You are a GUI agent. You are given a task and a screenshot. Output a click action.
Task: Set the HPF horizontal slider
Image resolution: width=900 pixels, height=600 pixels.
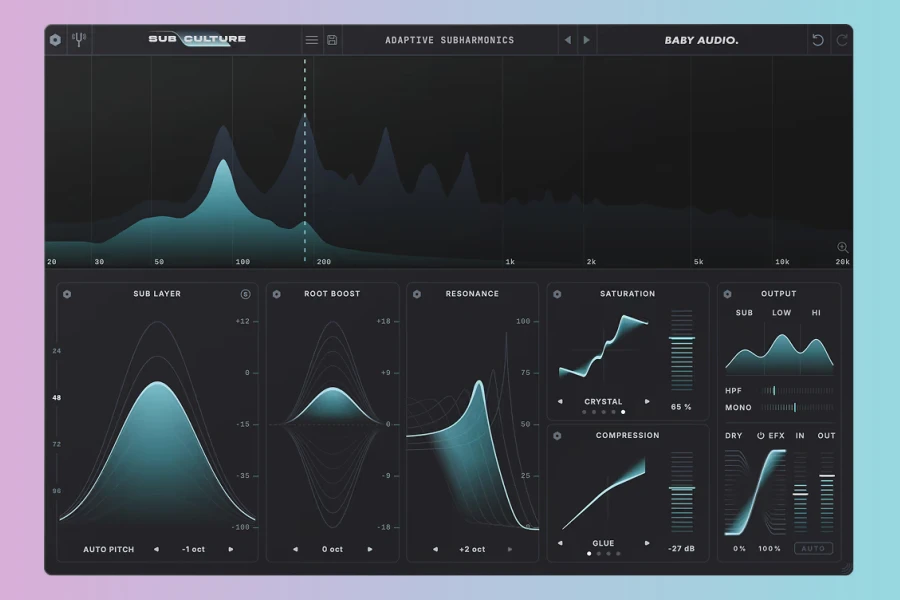pyautogui.click(x=797, y=390)
